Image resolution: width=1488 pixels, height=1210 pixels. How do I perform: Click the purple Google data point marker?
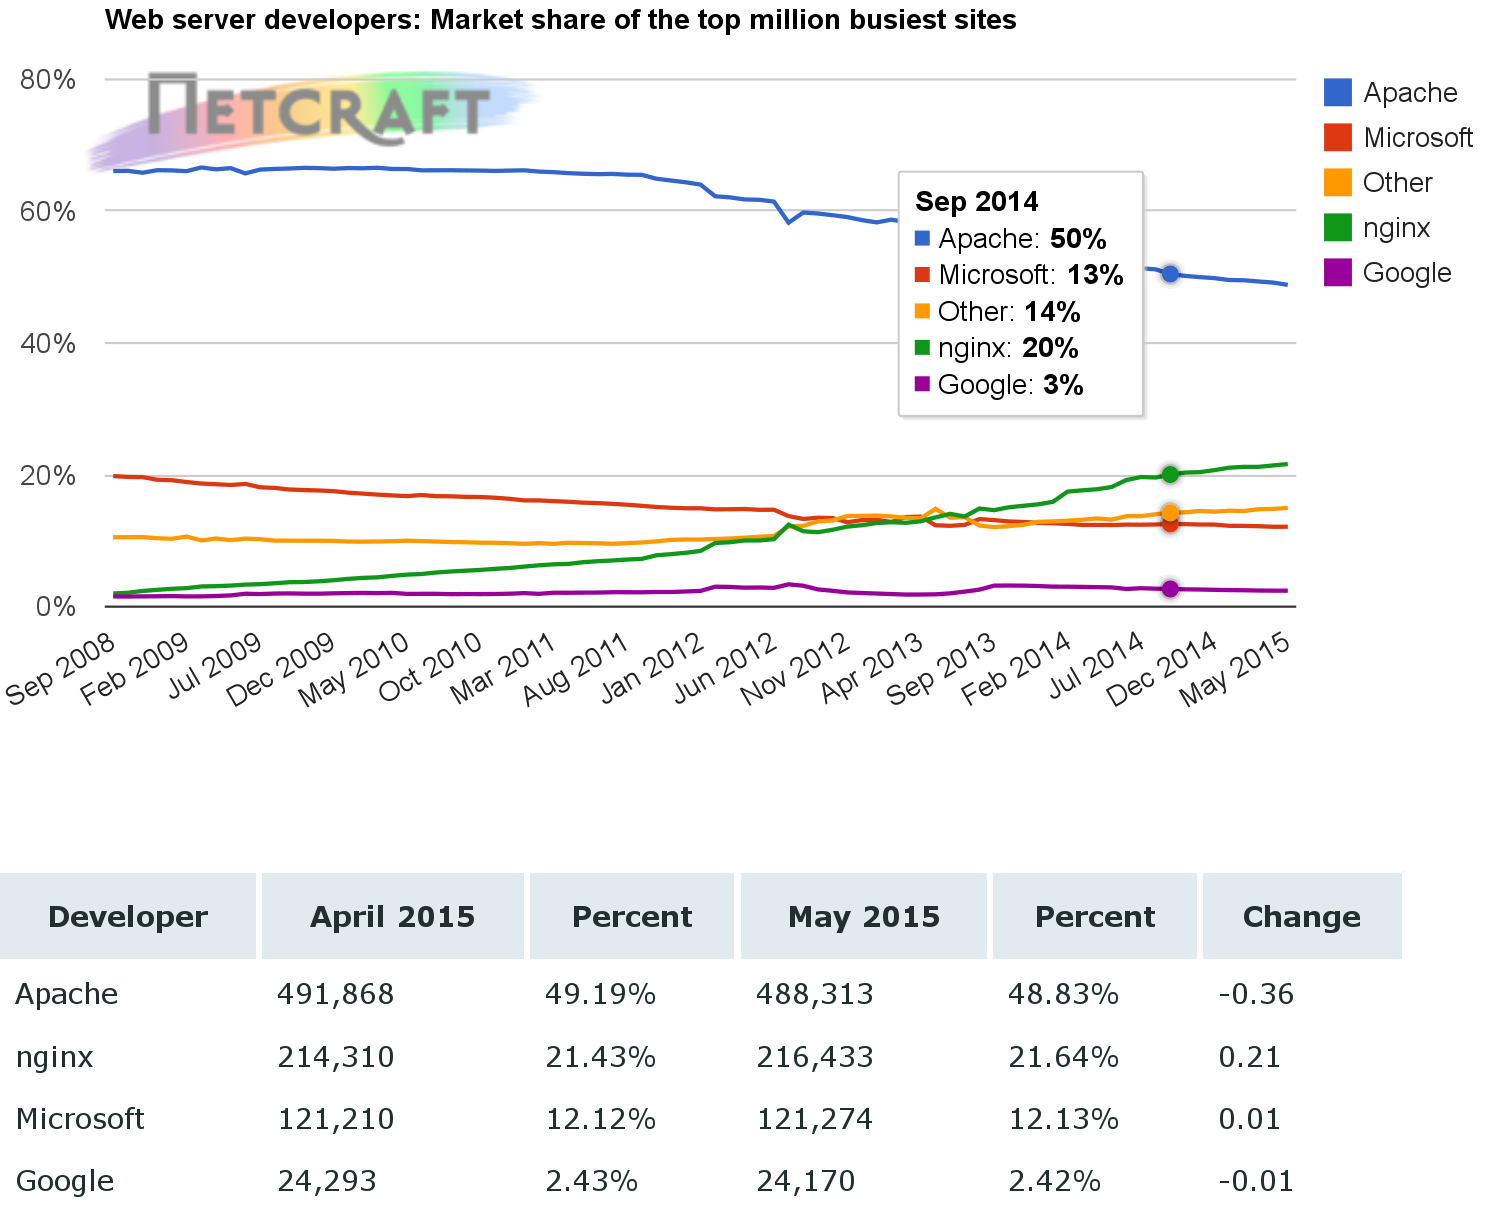click(x=1170, y=589)
